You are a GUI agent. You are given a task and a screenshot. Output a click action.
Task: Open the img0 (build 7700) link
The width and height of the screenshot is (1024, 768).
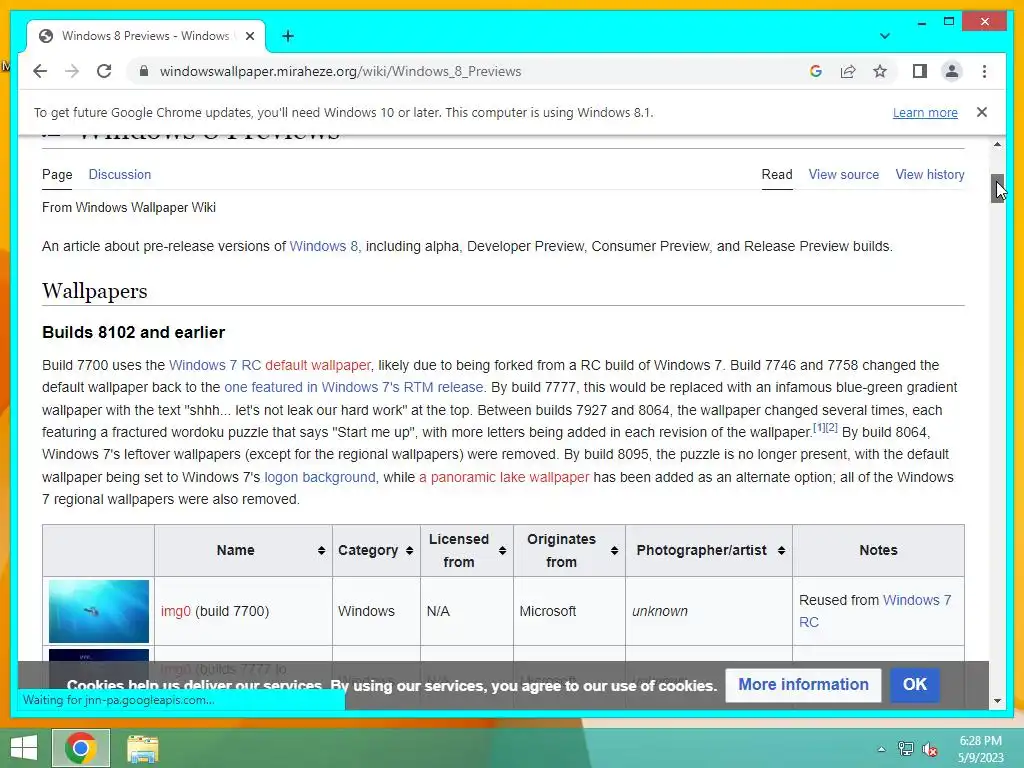tap(176, 611)
